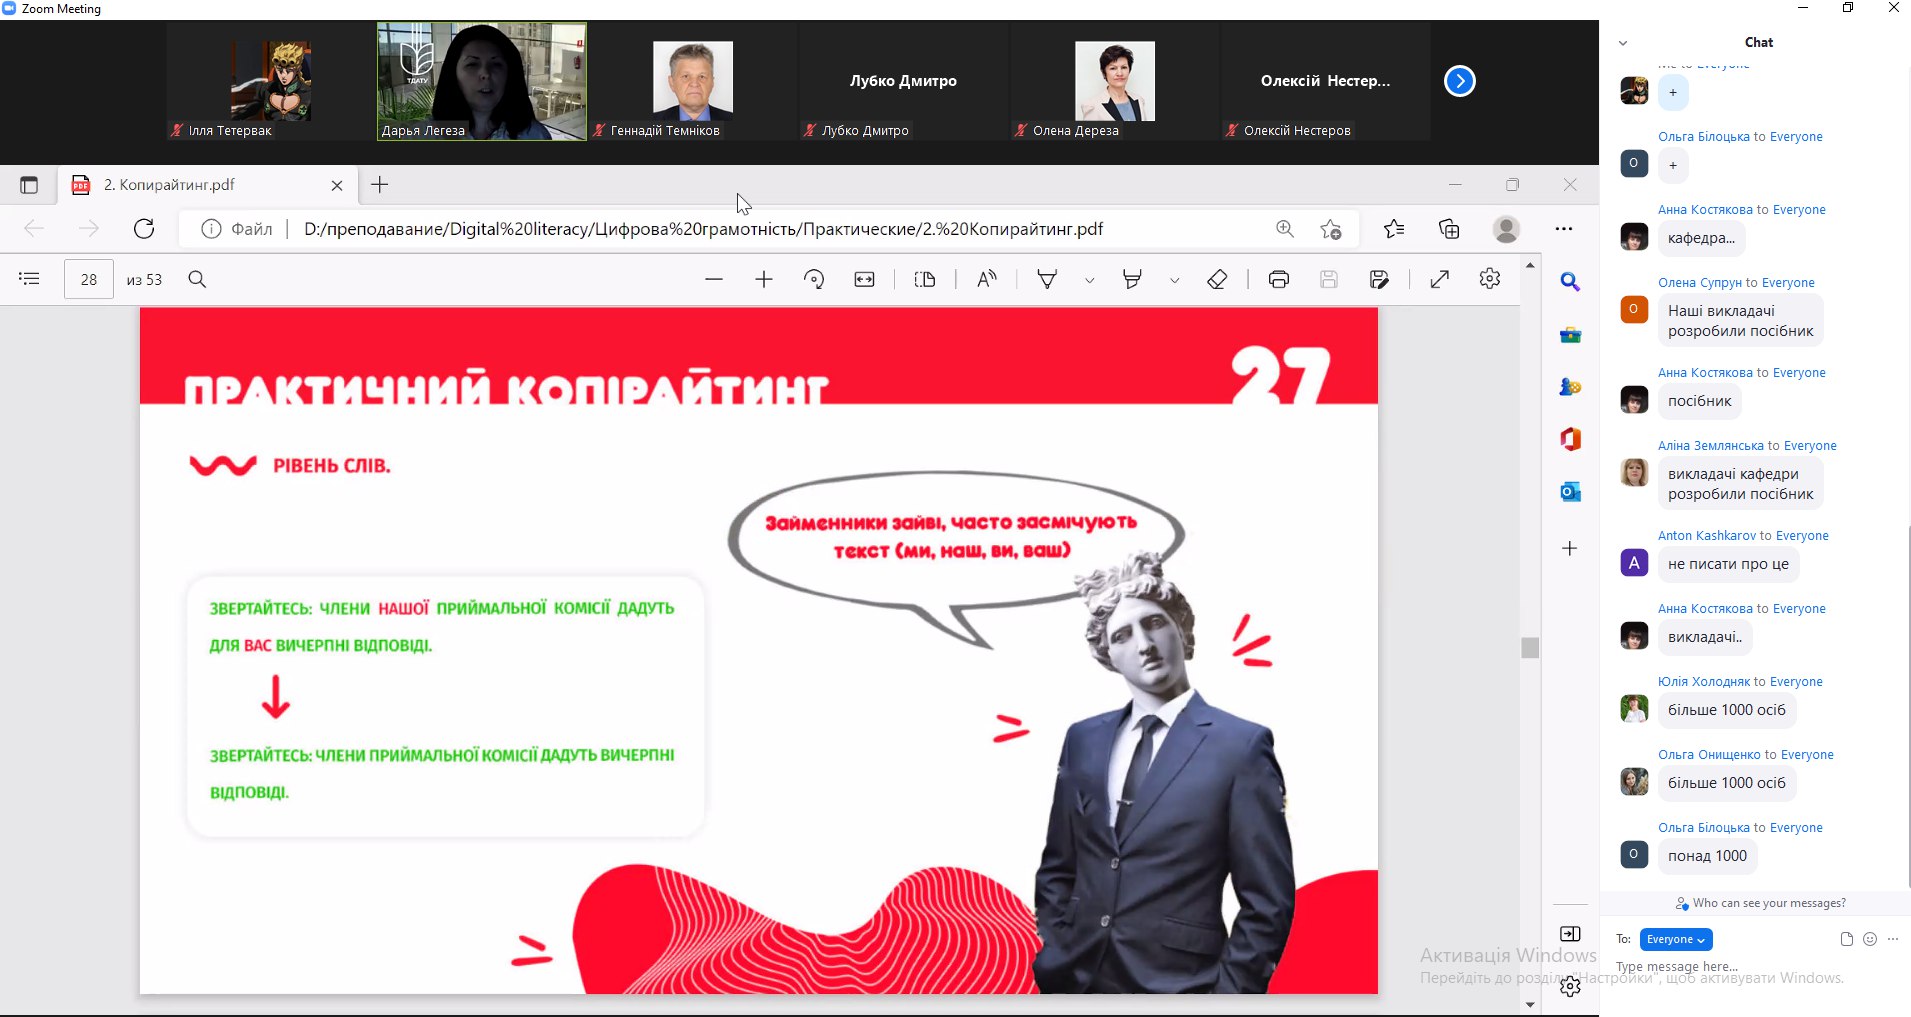Screen dimensions: 1911x1017
Task: Show next participants in gallery strip
Action: [1460, 81]
